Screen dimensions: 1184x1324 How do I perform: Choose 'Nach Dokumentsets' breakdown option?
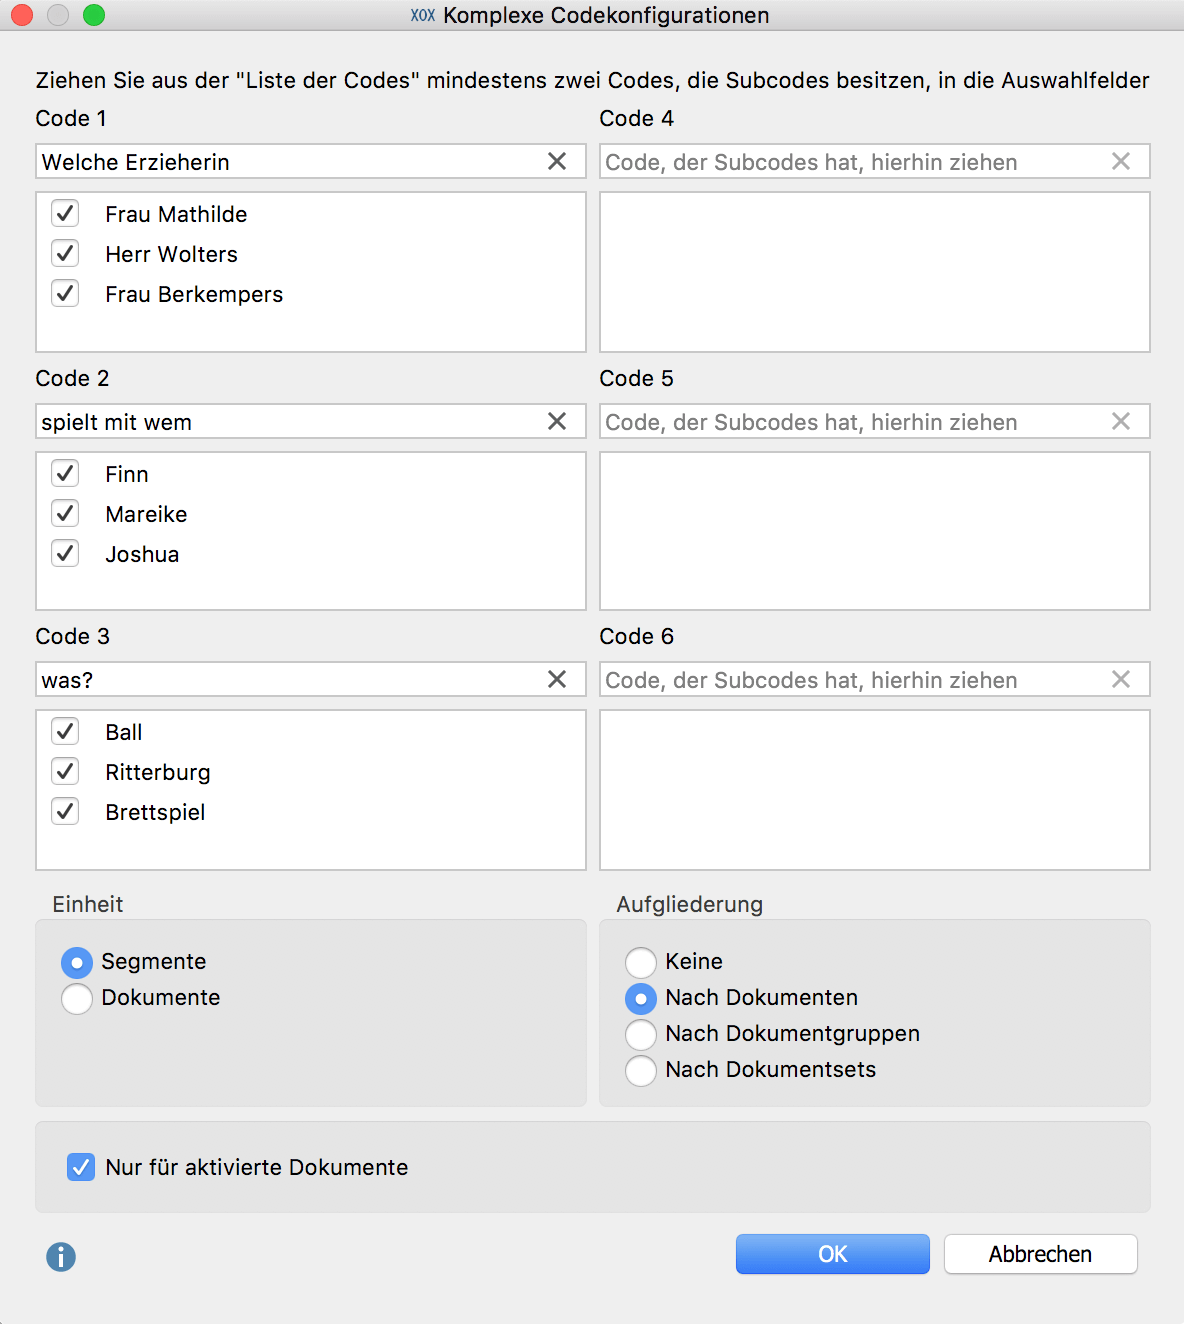pyautogui.click(x=641, y=1070)
